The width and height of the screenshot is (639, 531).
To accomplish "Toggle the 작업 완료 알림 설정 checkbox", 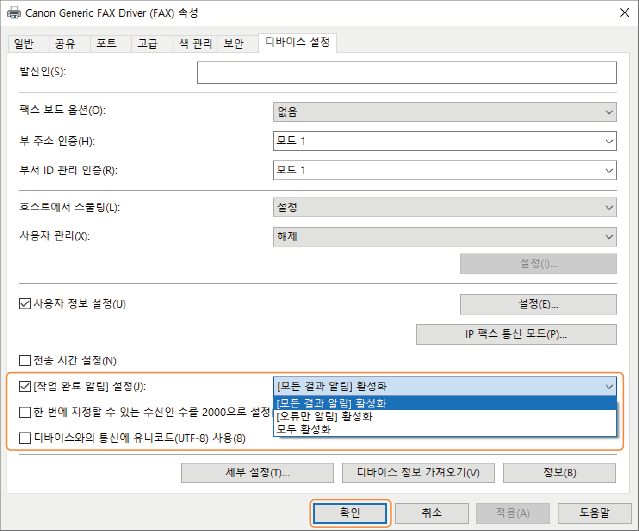I will click(25, 385).
